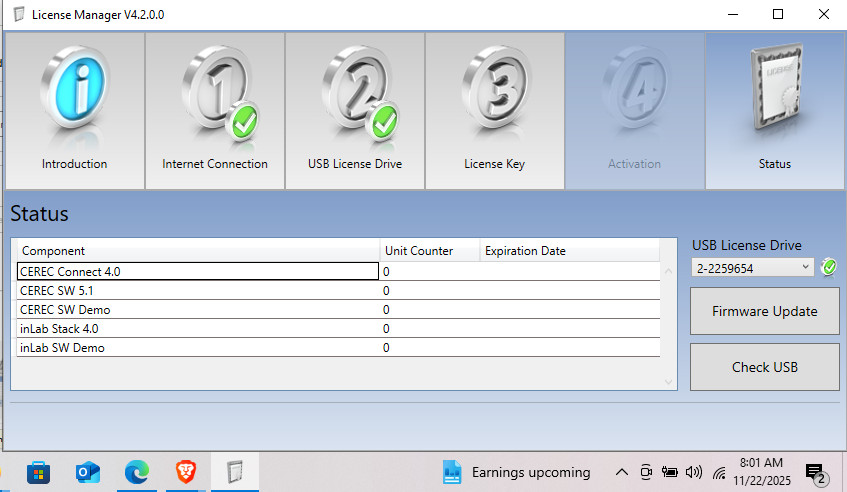Image resolution: width=847 pixels, height=492 pixels.
Task: Open Microsoft Store from the taskbar
Action: click(38, 473)
